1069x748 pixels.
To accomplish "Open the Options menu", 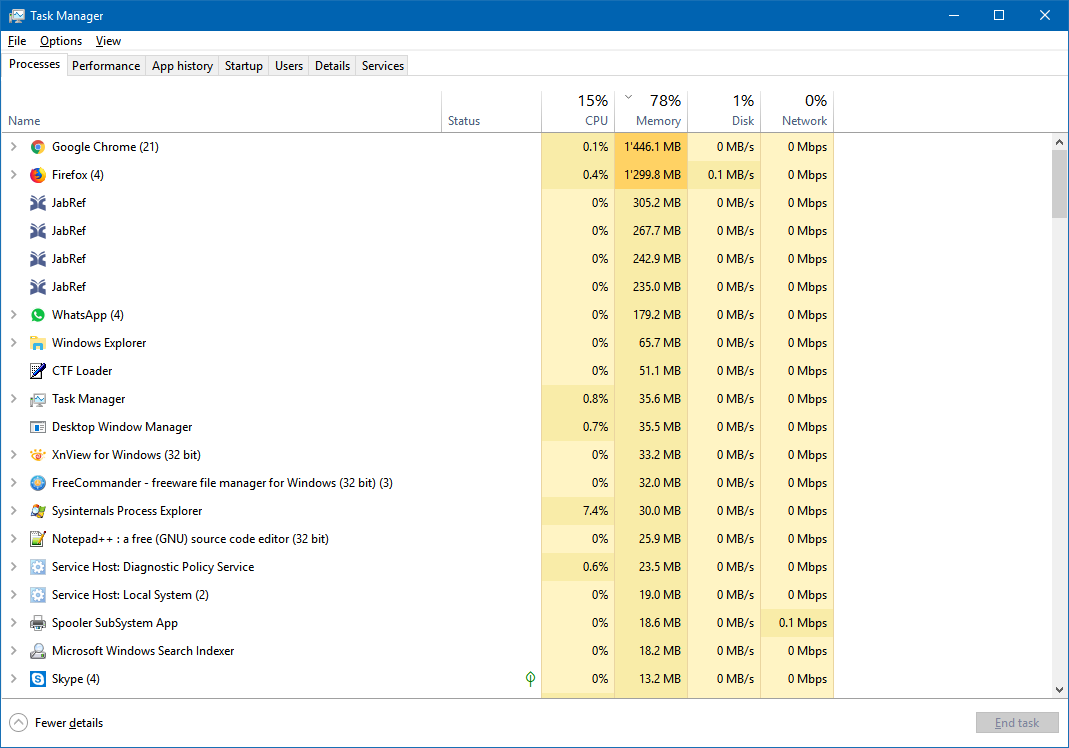I will pos(61,41).
